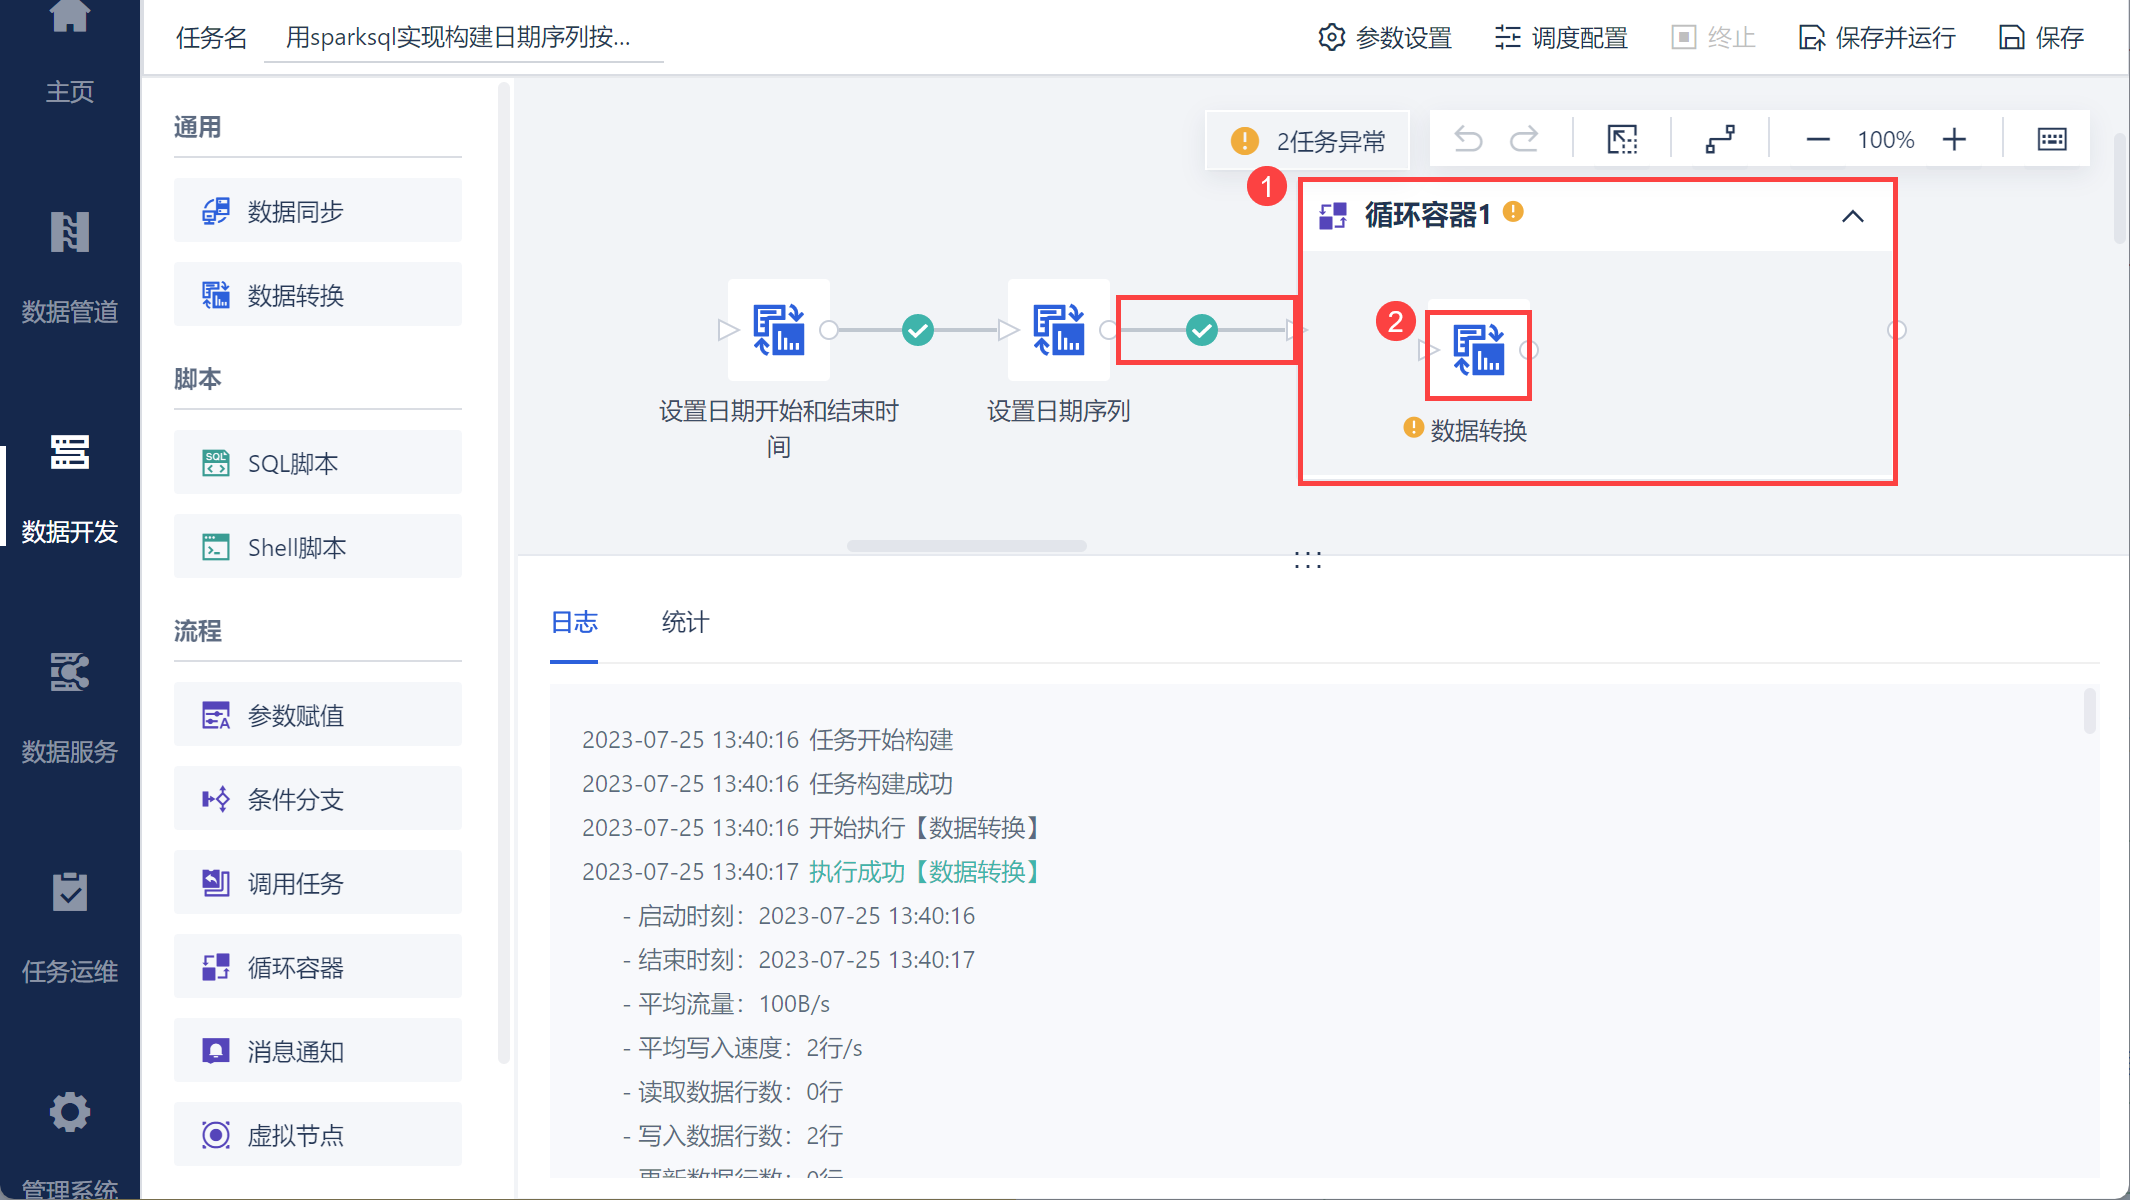Open the keyboard shortcuts icon
This screenshot has height=1200, width=2130.
(2052, 139)
